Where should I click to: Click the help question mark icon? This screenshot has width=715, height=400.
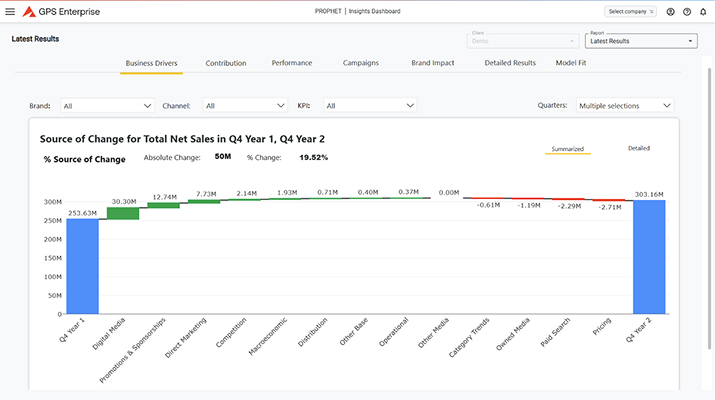coord(687,12)
